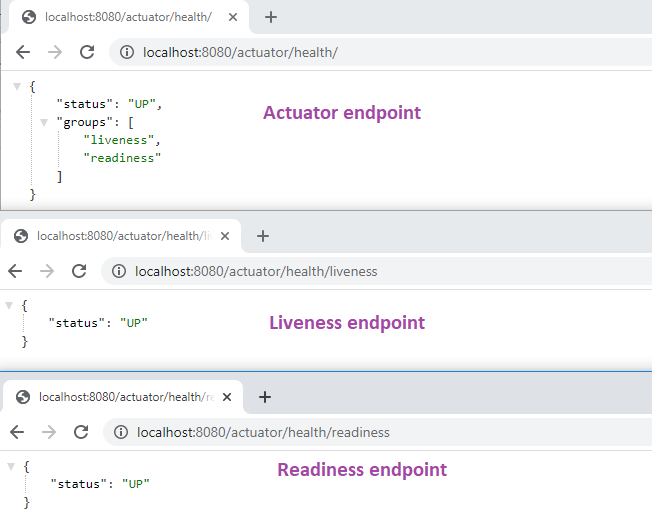
Task: Go back in the top browser window
Action: tap(23, 52)
